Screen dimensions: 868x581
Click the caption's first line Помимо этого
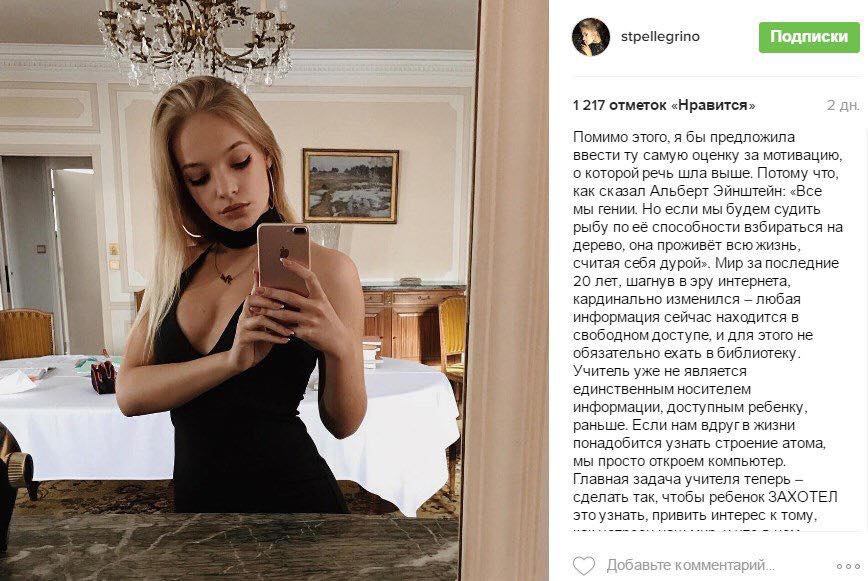click(684, 137)
